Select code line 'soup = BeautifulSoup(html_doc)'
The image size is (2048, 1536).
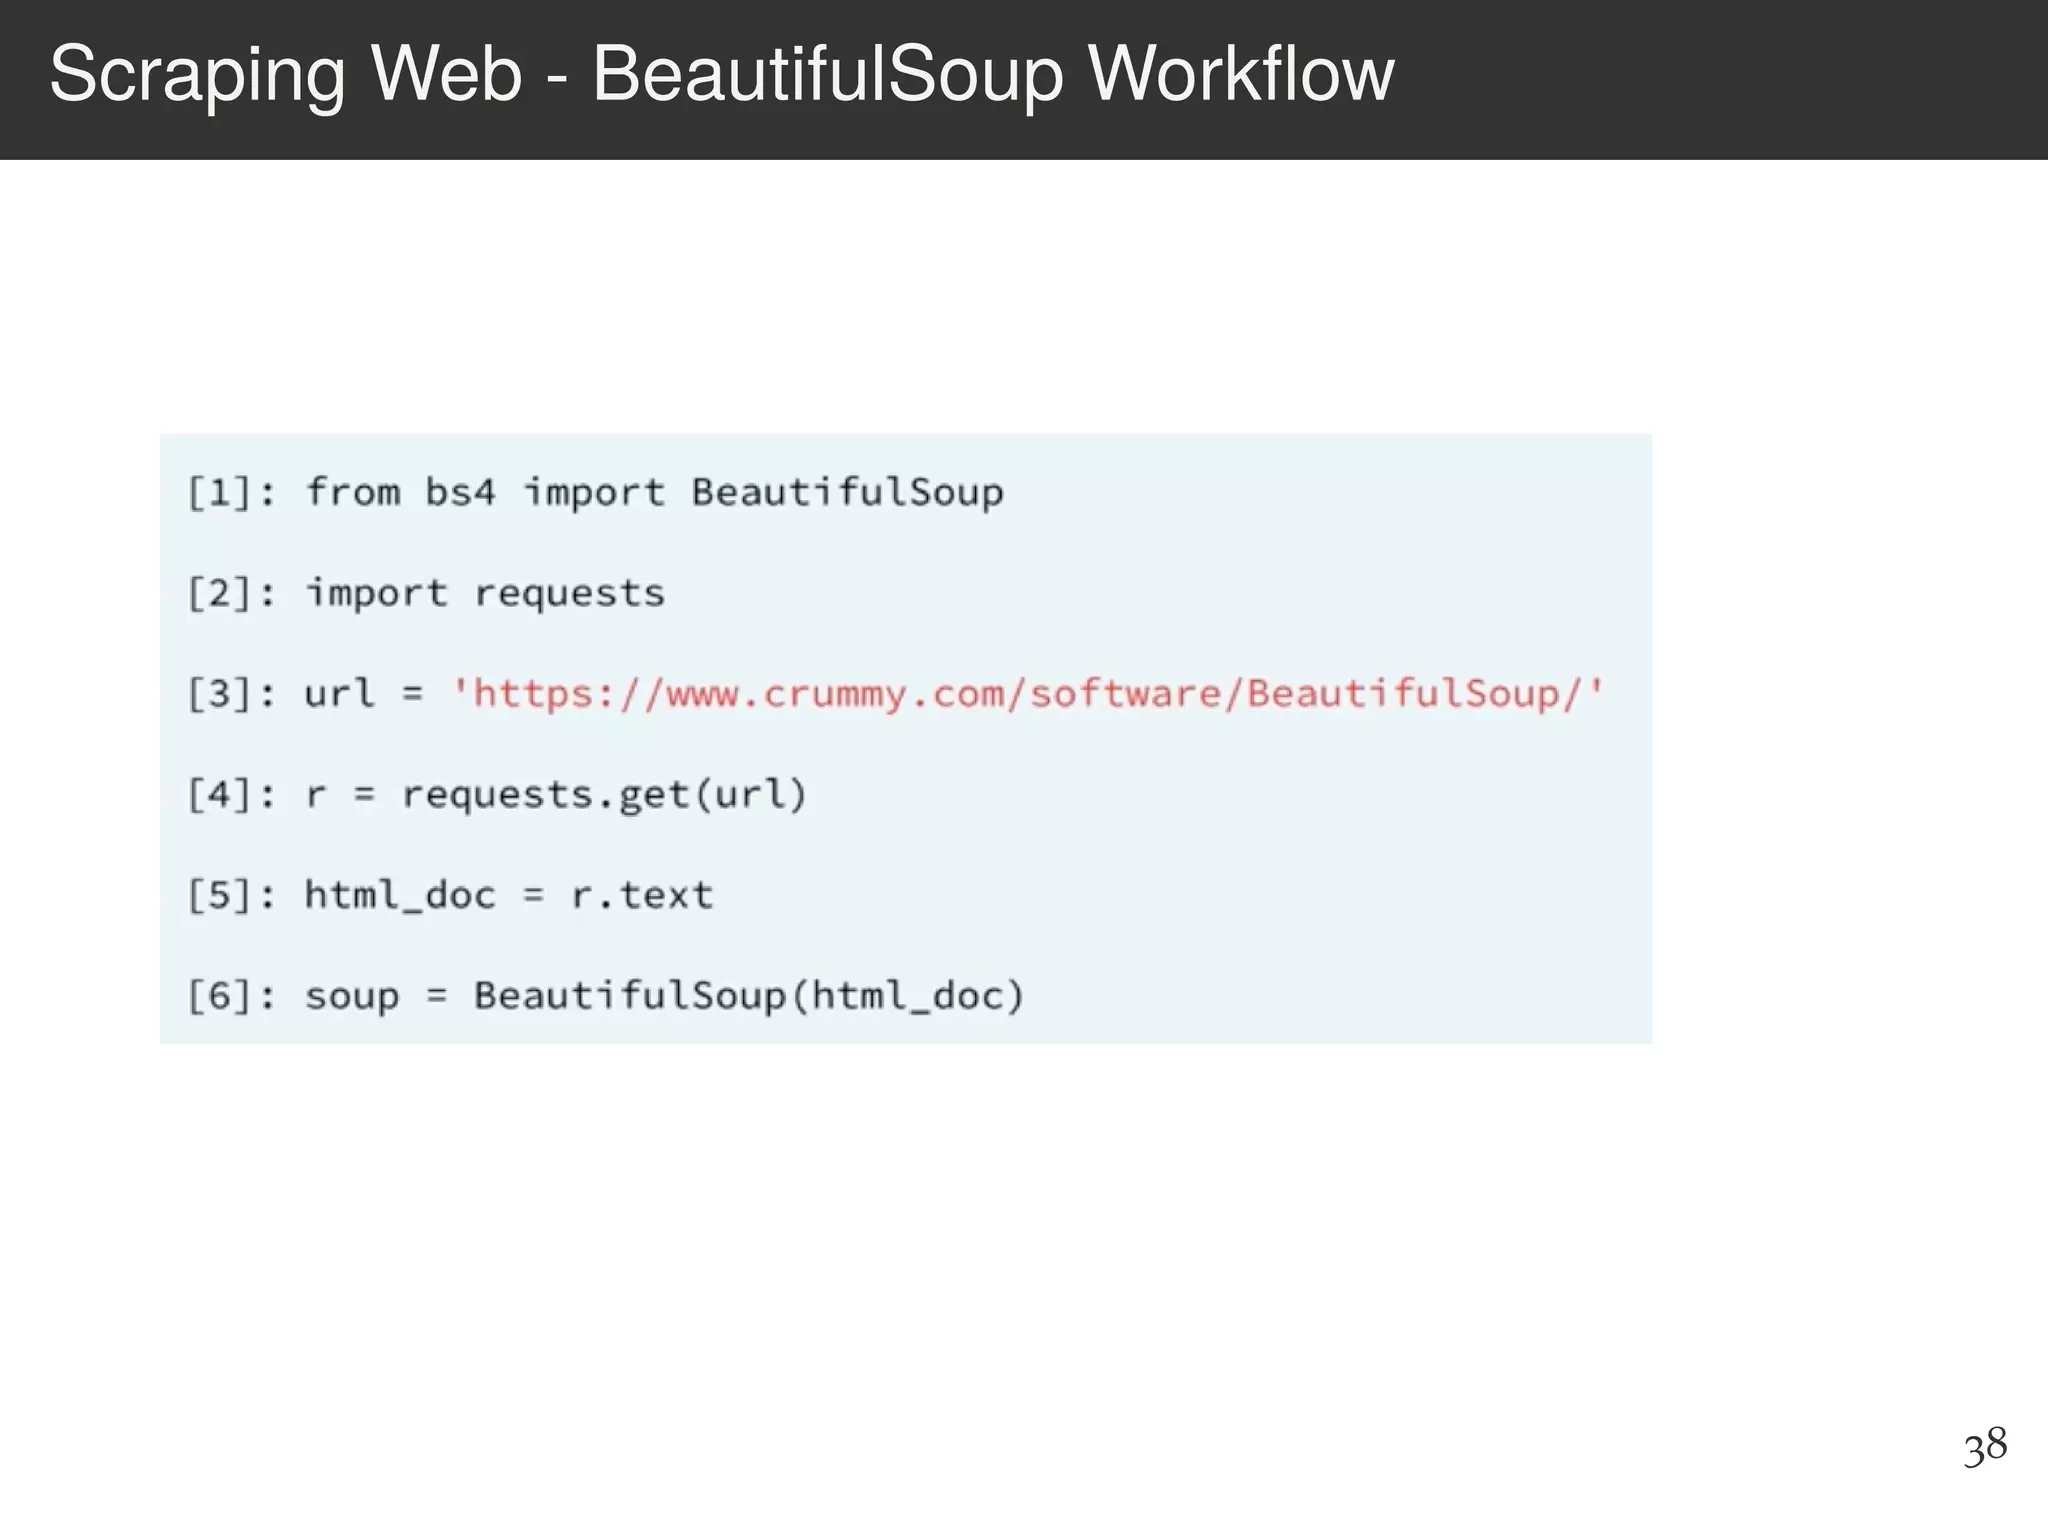(x=665, y=996)
